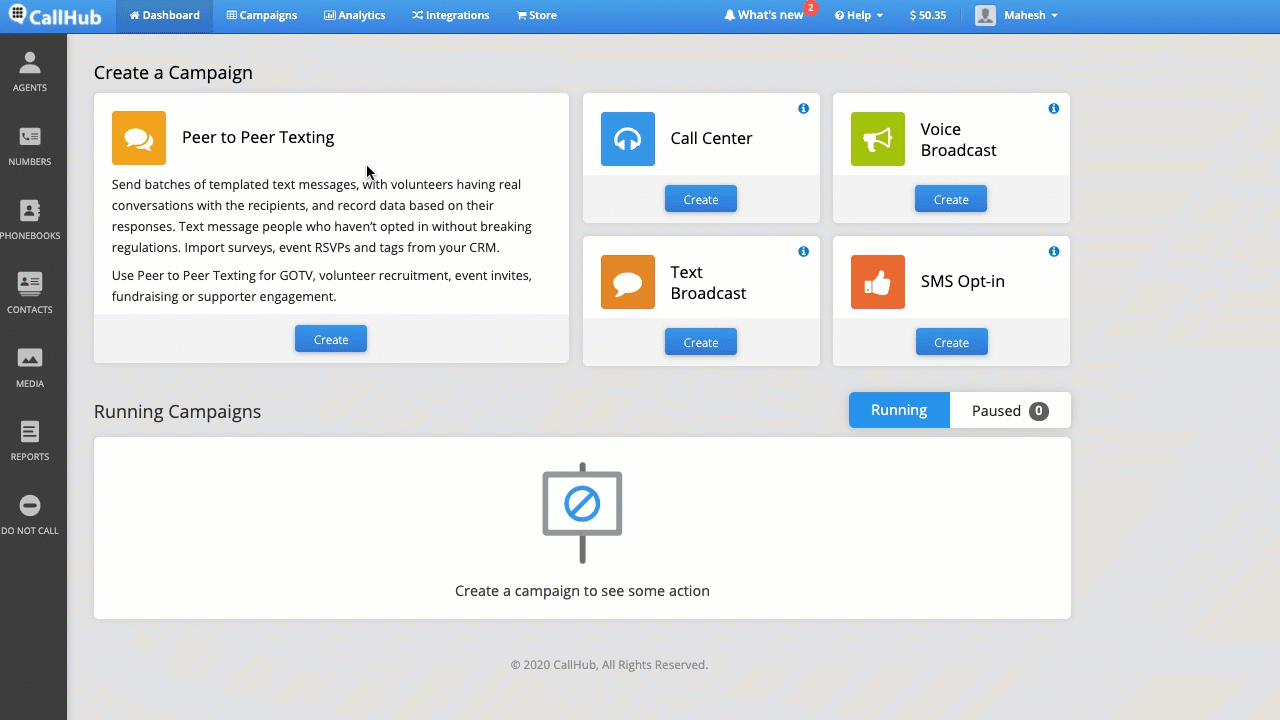Open the Phonebooks sidebar section
Screen dimensions: 1280x720
[30, 220]
